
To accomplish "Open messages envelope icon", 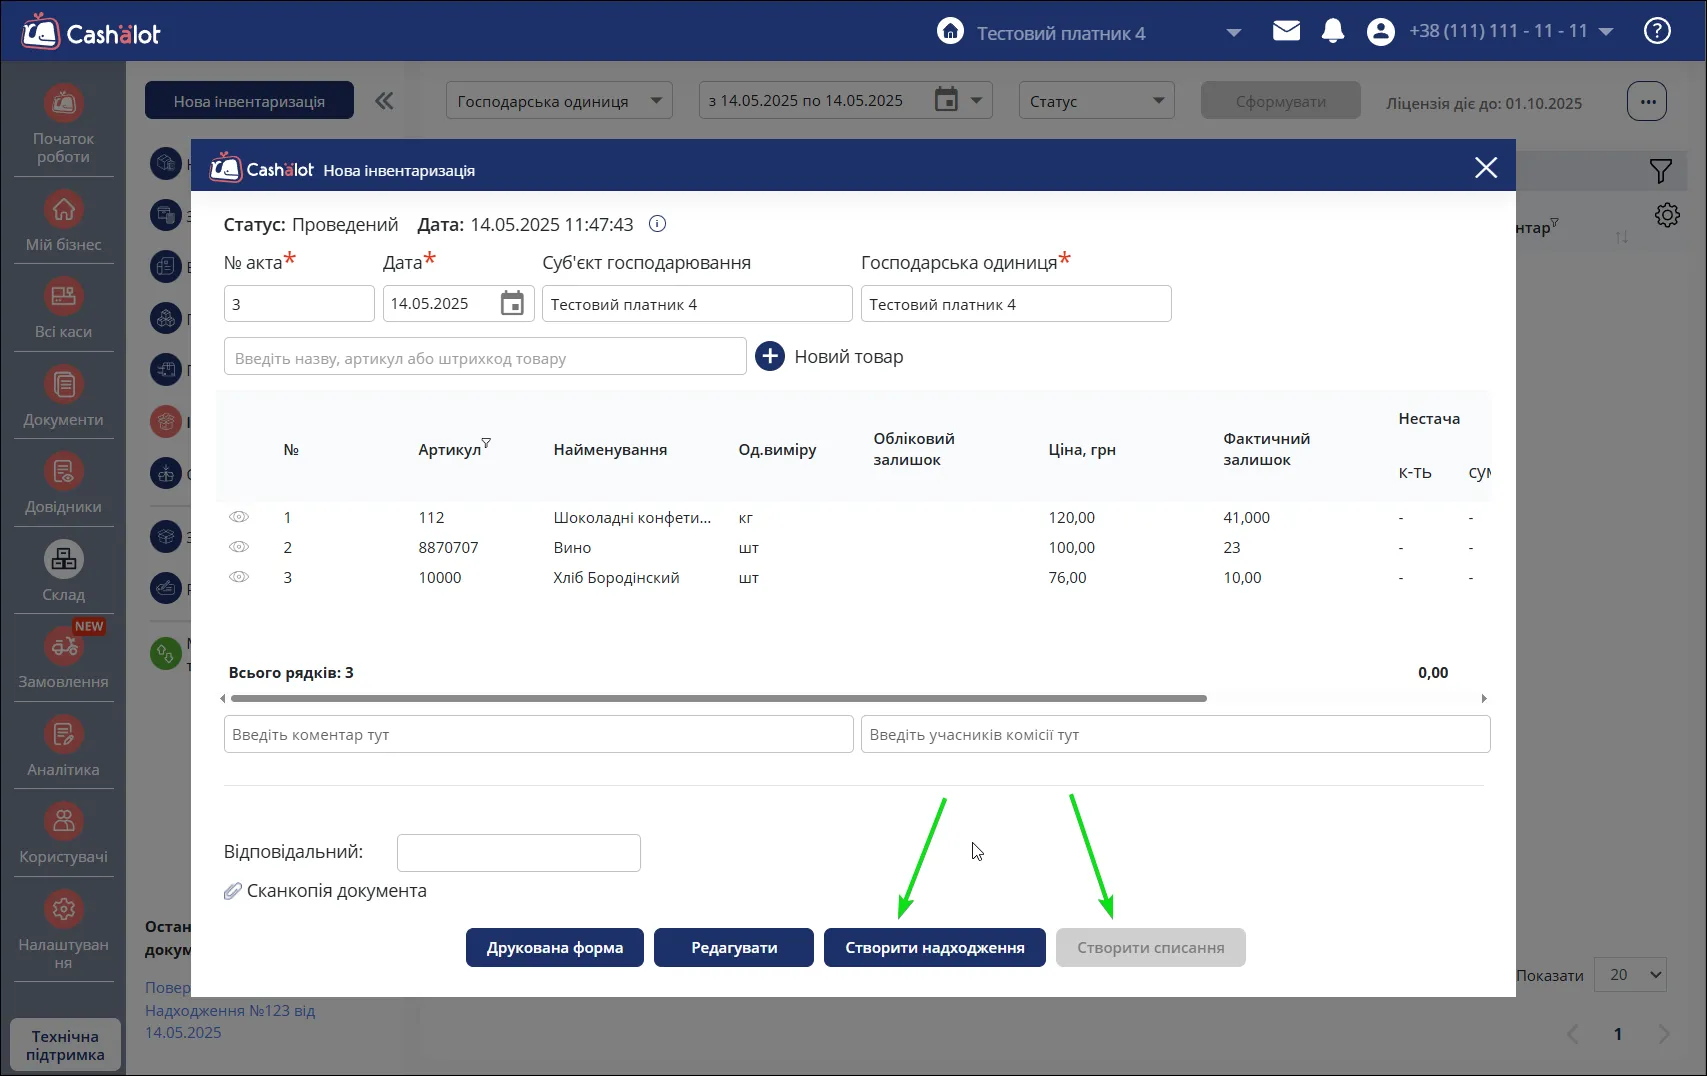I will coord(1286,31).
